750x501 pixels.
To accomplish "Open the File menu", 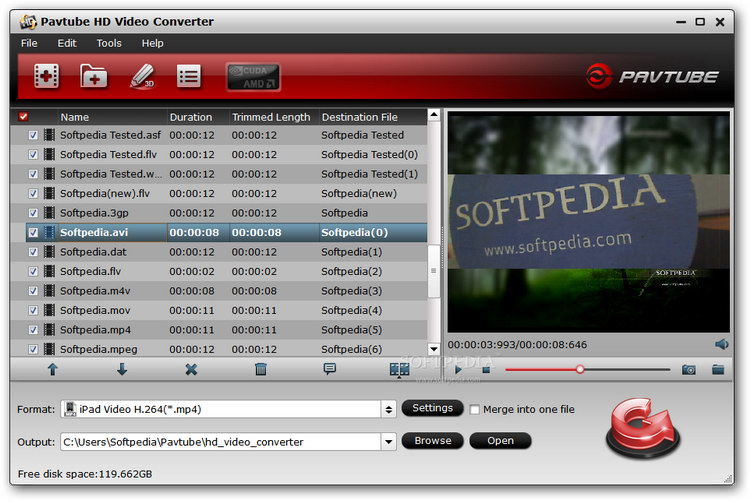I will pyautogui.click(x=29, y=44).
